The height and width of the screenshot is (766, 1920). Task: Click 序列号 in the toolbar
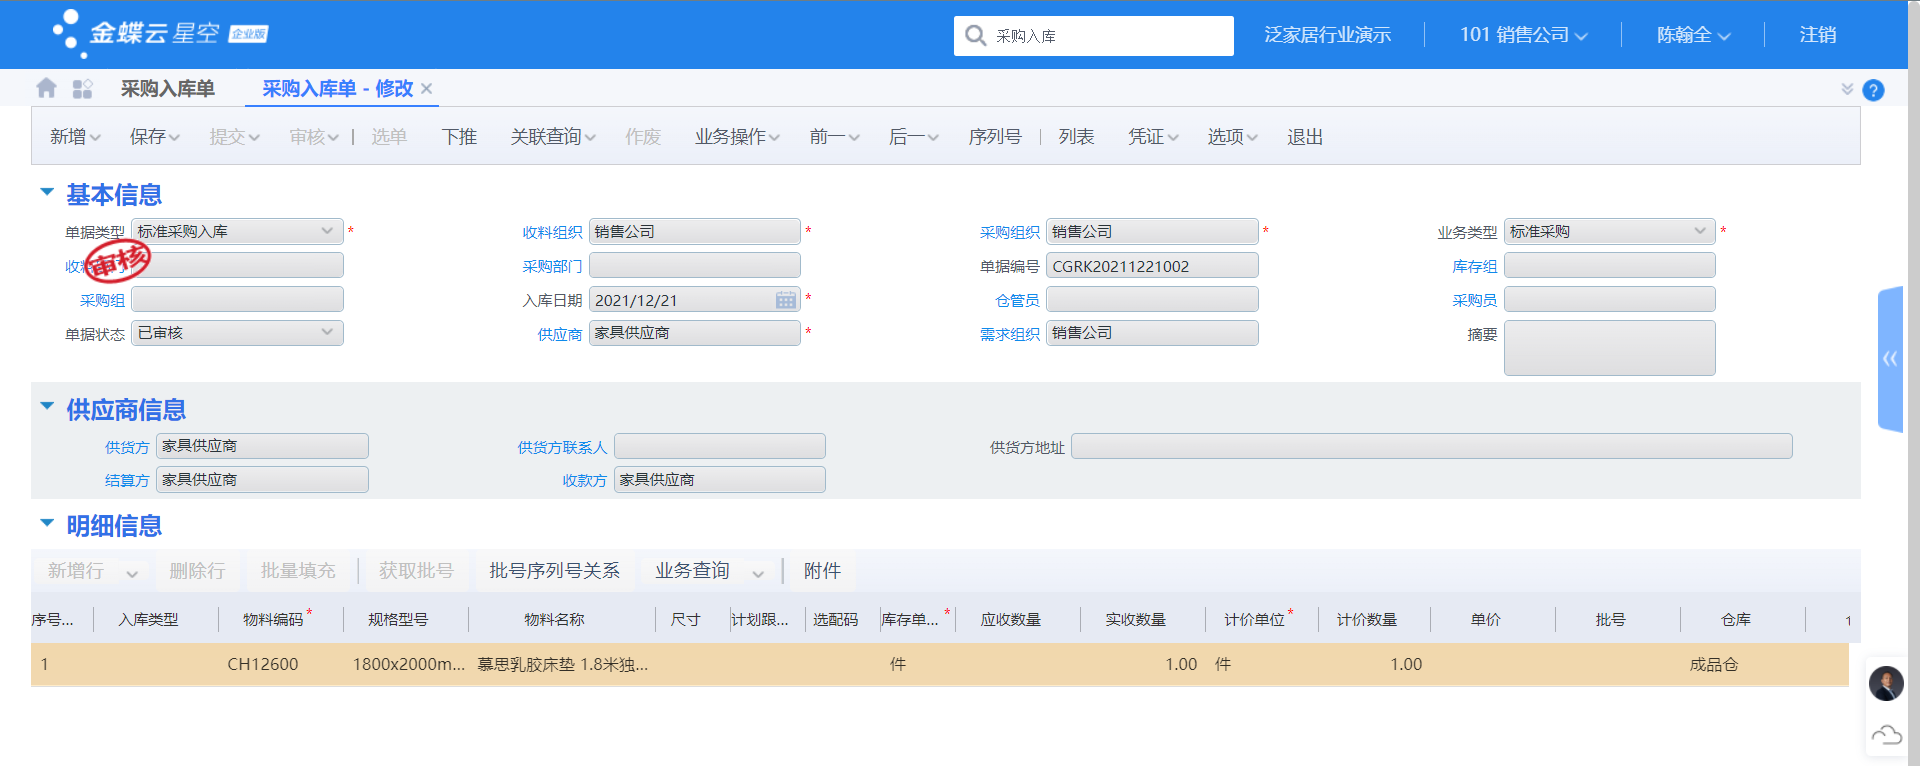[x=995, y=137]
